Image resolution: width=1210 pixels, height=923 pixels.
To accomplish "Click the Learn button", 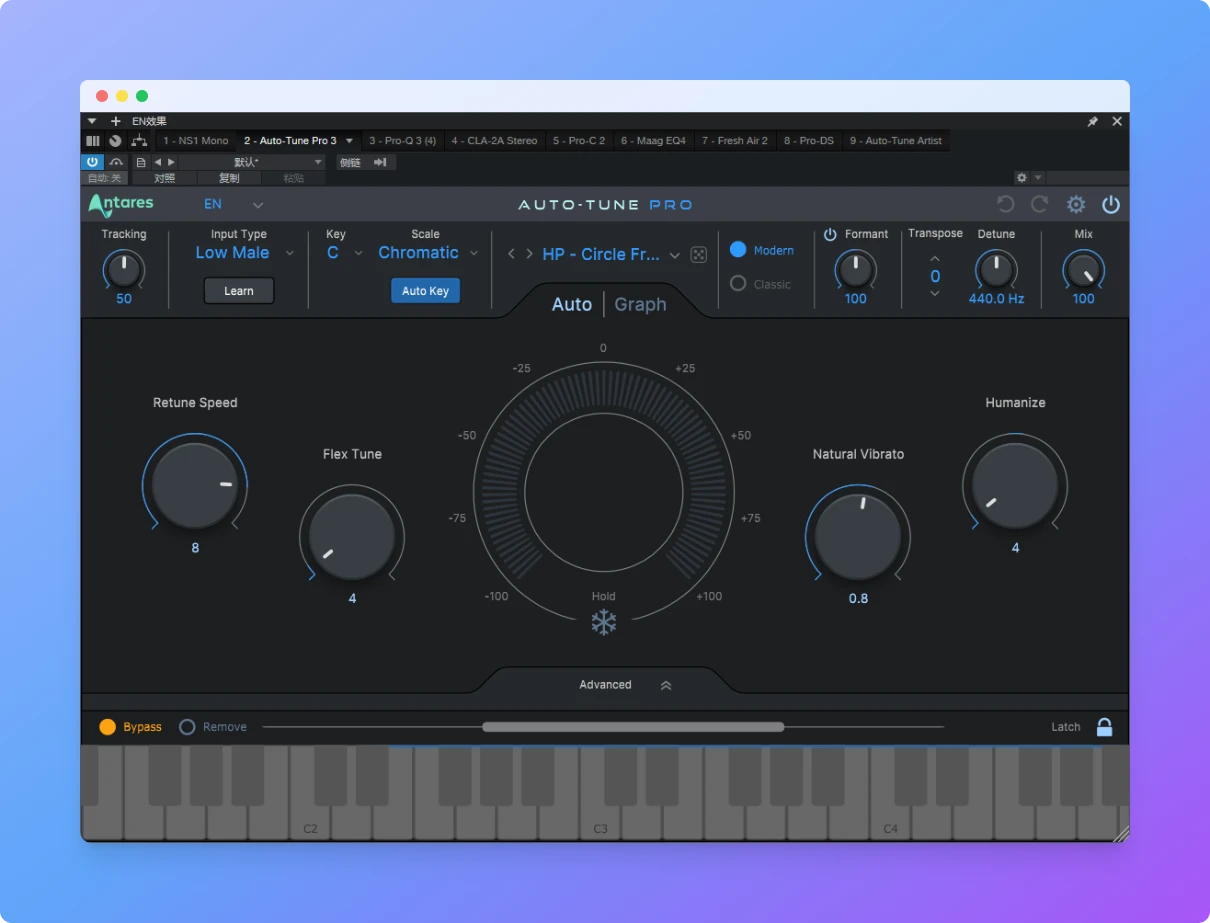I will pyautogui.click(x=238, y=290).
